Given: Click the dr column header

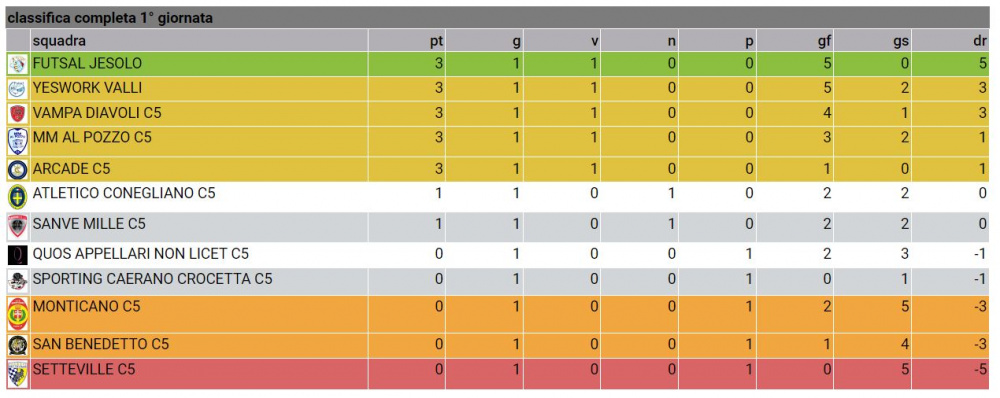Looking at the screenshot, I should tap(981, 42).
